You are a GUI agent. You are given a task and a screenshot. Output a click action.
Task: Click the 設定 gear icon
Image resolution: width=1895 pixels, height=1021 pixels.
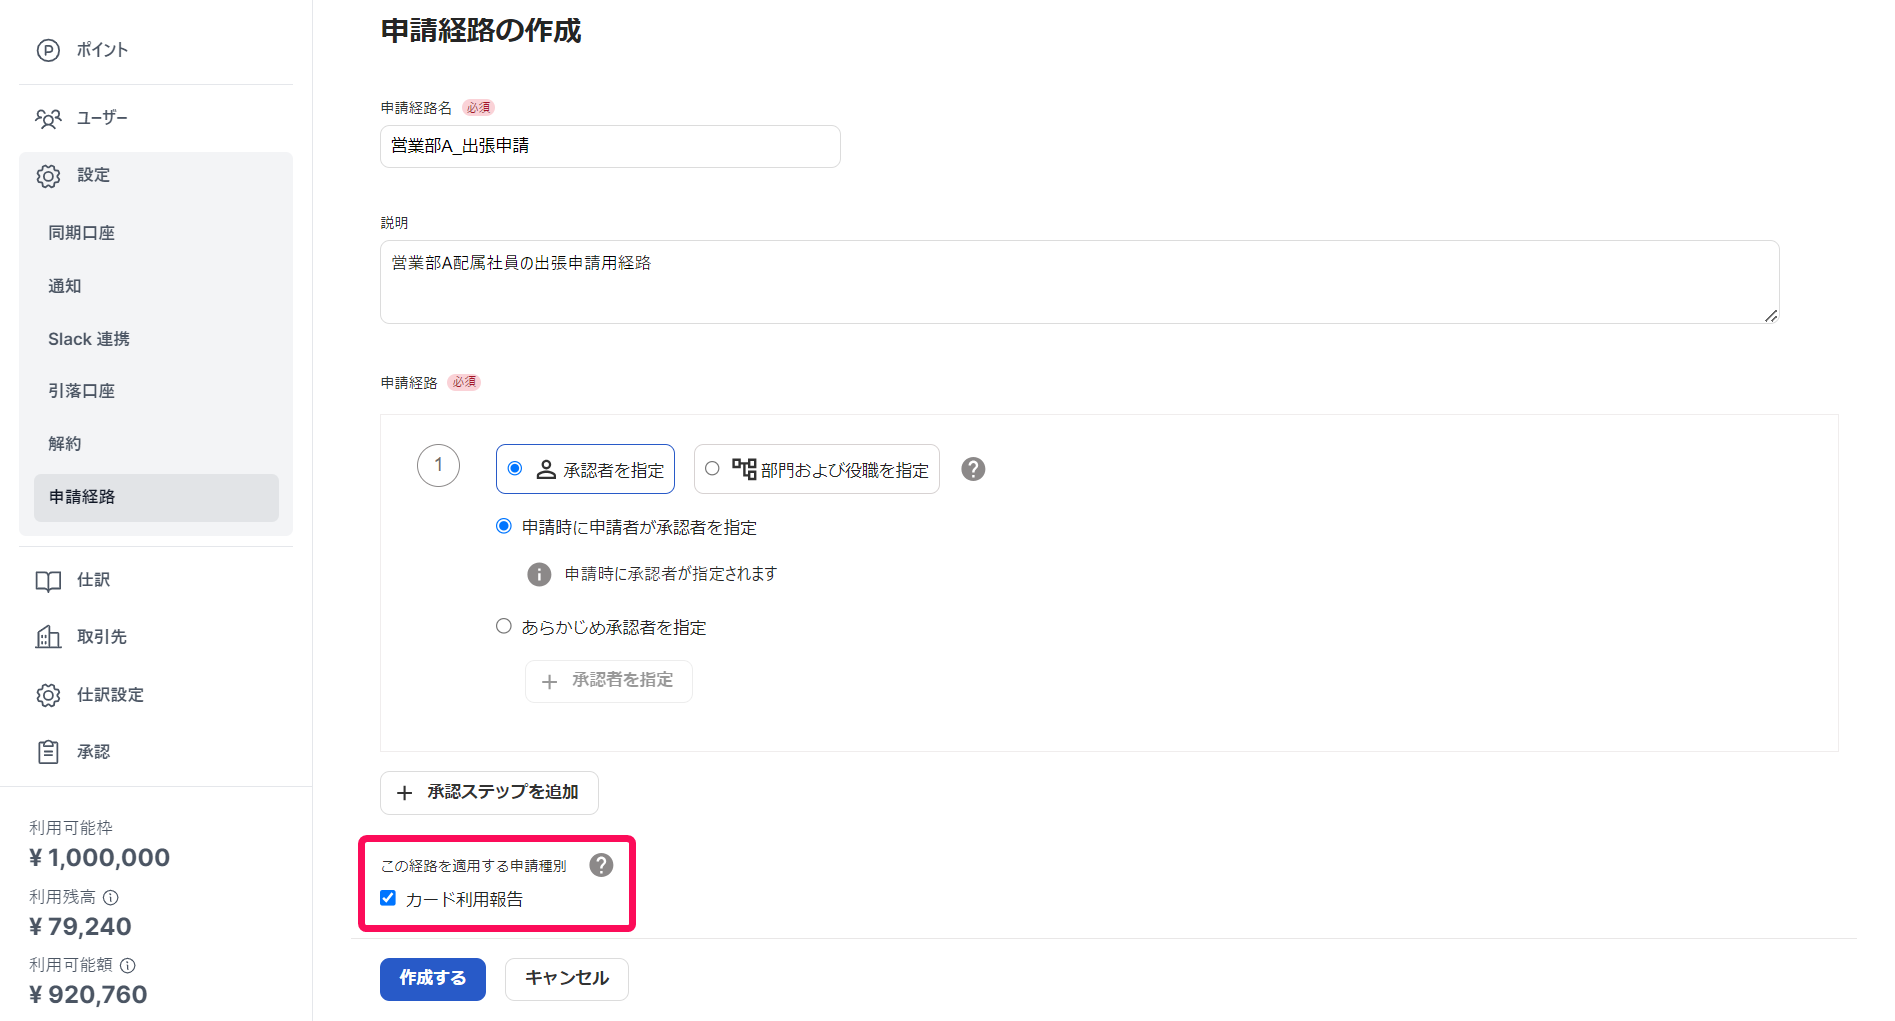[48, 176]
